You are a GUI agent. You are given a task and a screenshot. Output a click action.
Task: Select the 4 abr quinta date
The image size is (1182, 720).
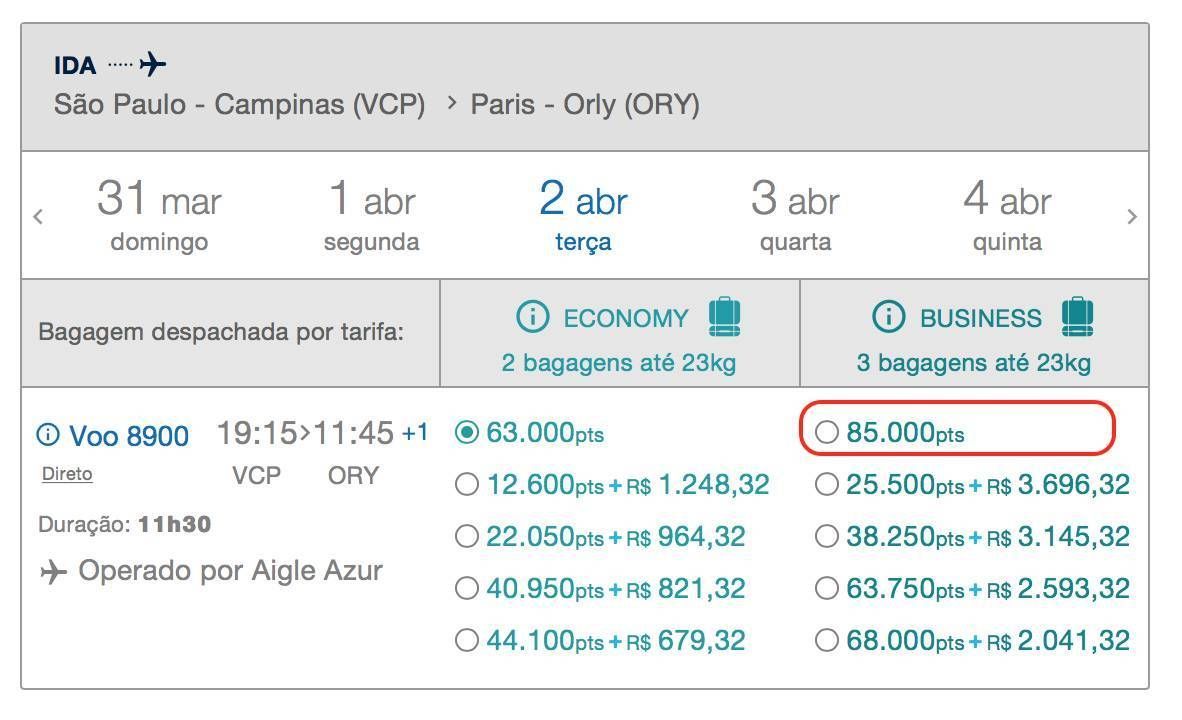coord(1007,216)
